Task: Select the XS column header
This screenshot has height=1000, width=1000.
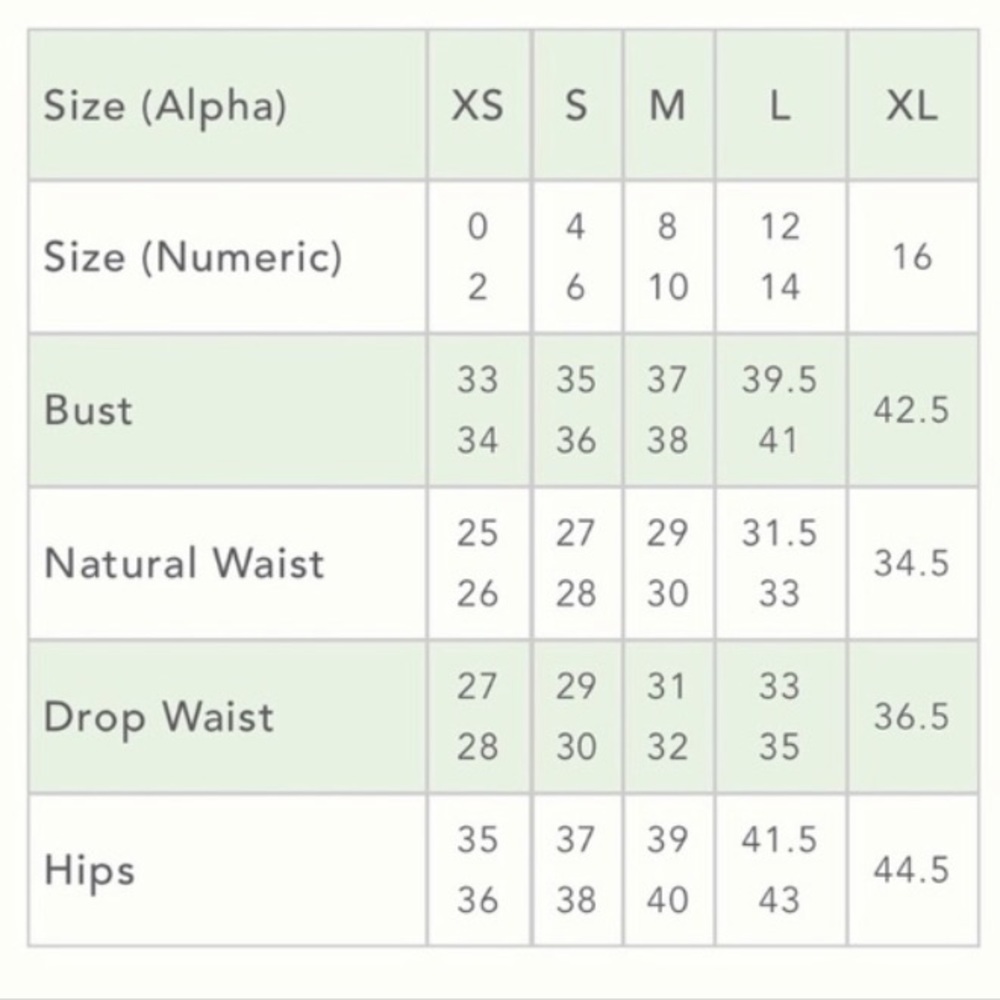Action: click(478, 105)
